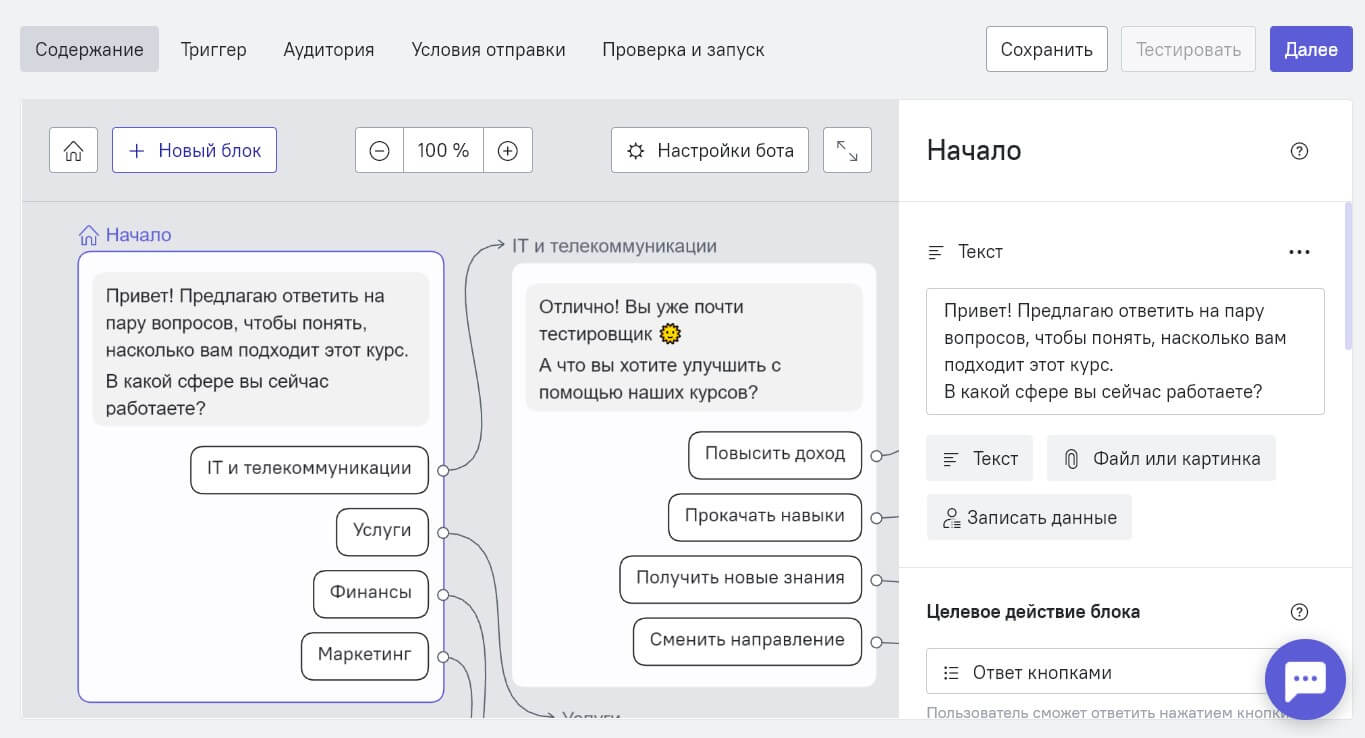Screen dimensions: 1365x738
Task: Switch to the Аудитория tab
Action: click(329, 49)
